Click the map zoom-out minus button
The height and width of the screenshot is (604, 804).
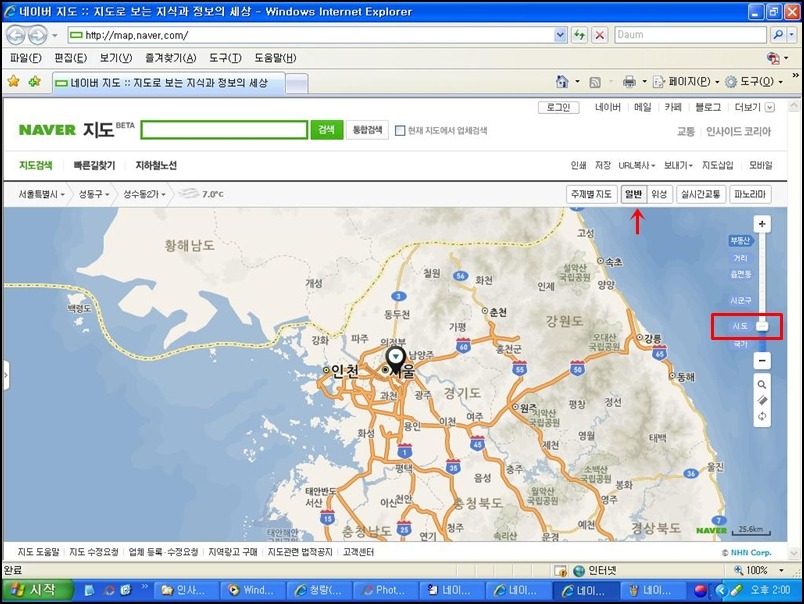click(762, 360)
